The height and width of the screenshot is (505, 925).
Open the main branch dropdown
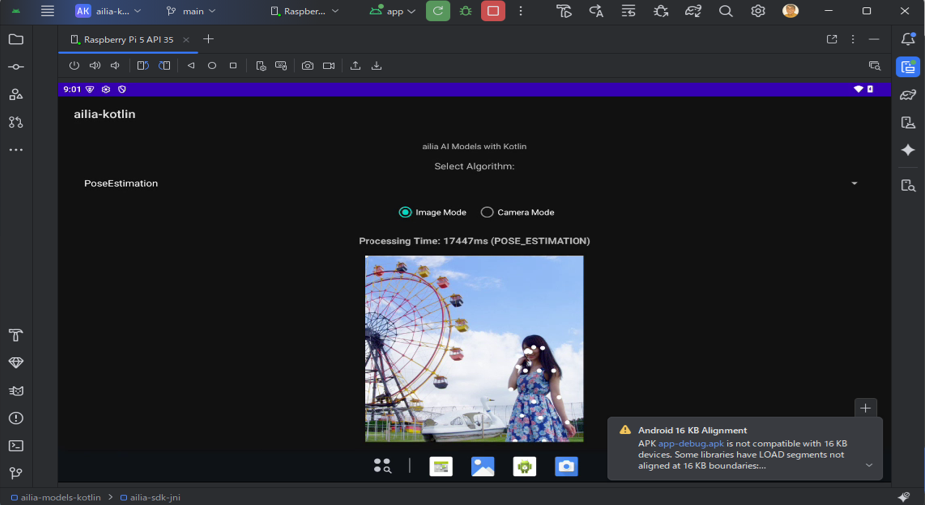point(190,11)
